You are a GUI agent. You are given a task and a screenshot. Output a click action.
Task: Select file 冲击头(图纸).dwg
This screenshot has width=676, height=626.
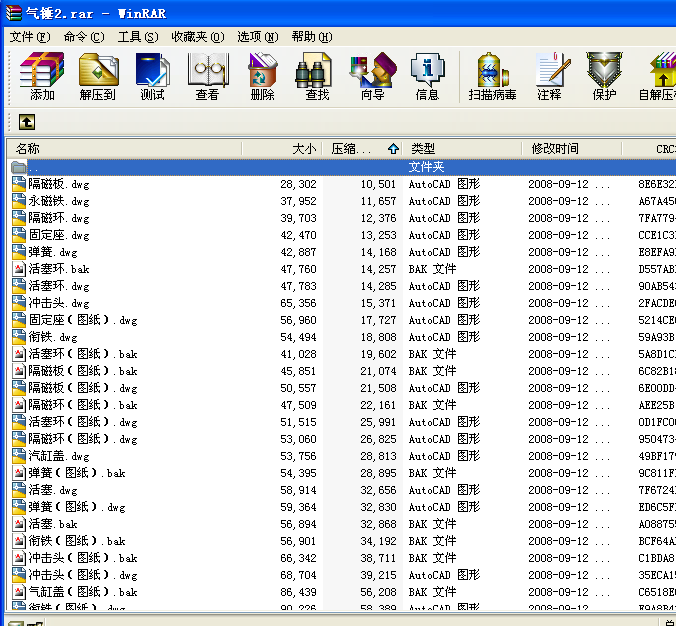(x=83, y=575)
